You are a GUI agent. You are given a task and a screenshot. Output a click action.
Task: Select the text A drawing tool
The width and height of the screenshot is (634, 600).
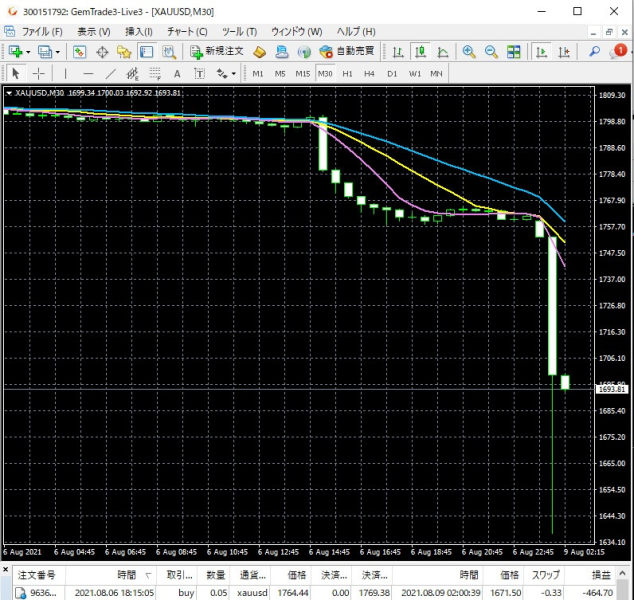(x=177, y=74)
